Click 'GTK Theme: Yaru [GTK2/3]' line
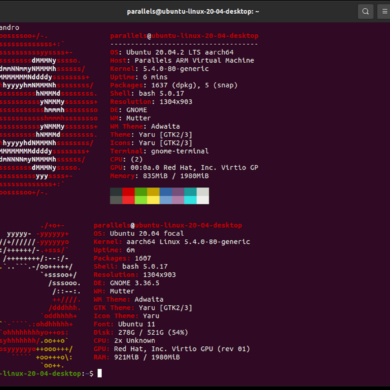The height and width of the screenshot is (390, 390). click(x=143, y=308)
